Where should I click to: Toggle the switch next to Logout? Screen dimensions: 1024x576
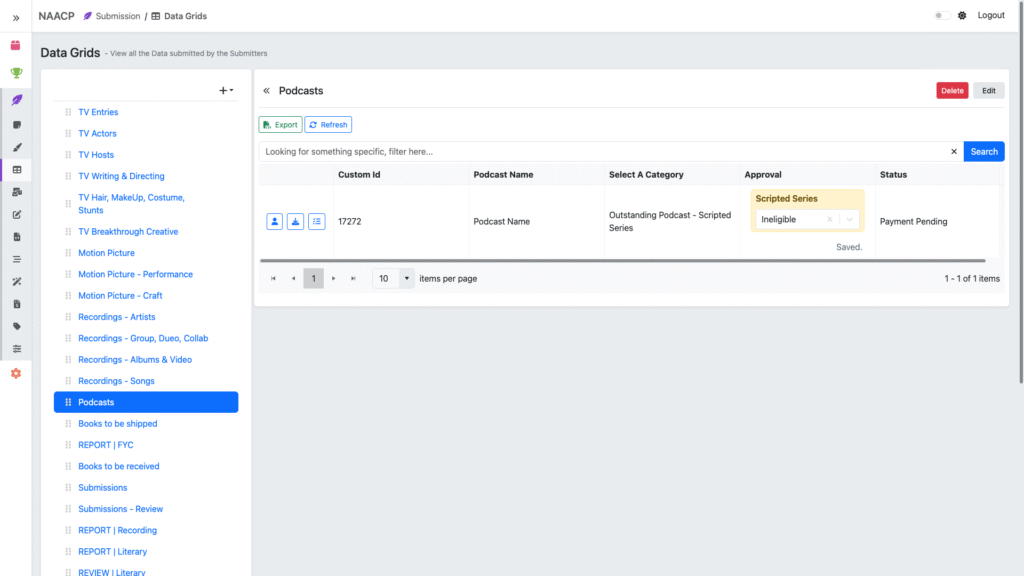tap(941, 16)
